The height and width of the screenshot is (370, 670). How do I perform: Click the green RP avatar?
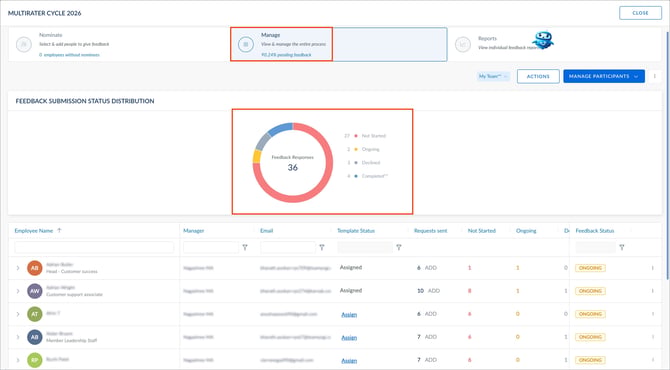[35, 360]
